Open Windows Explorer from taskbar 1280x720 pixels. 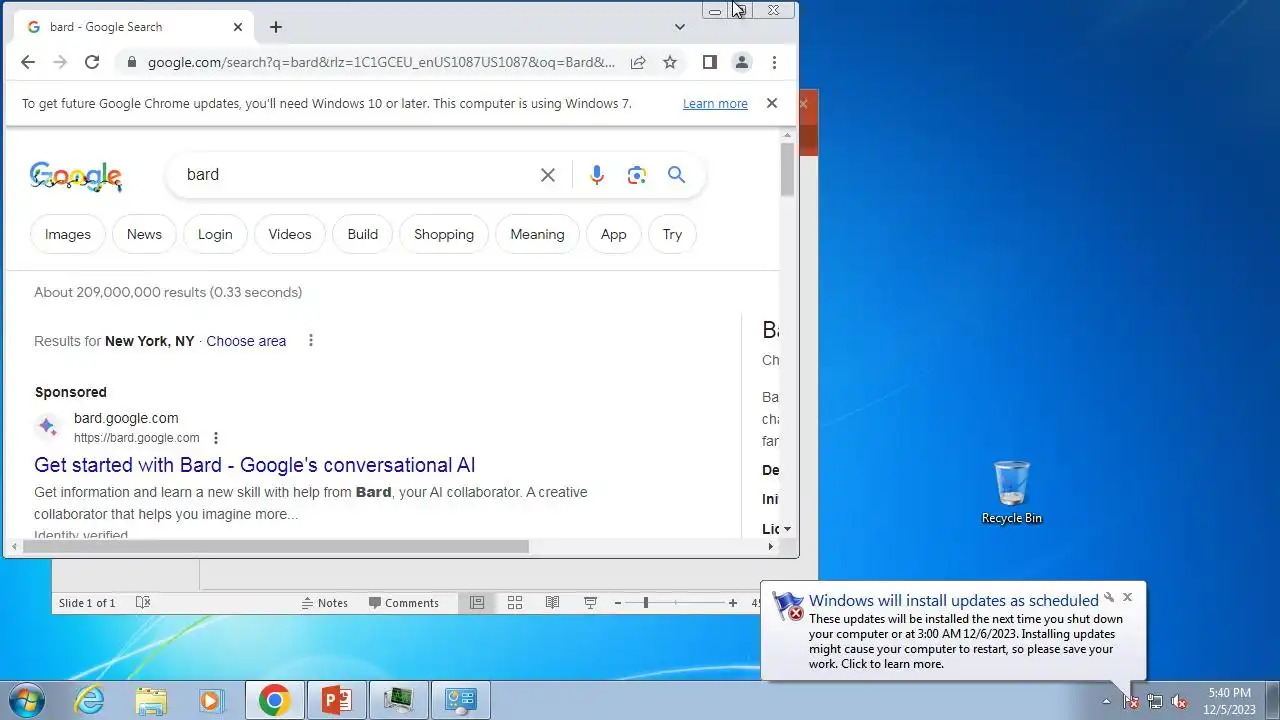pyautogui.click(x=151, y=700)
